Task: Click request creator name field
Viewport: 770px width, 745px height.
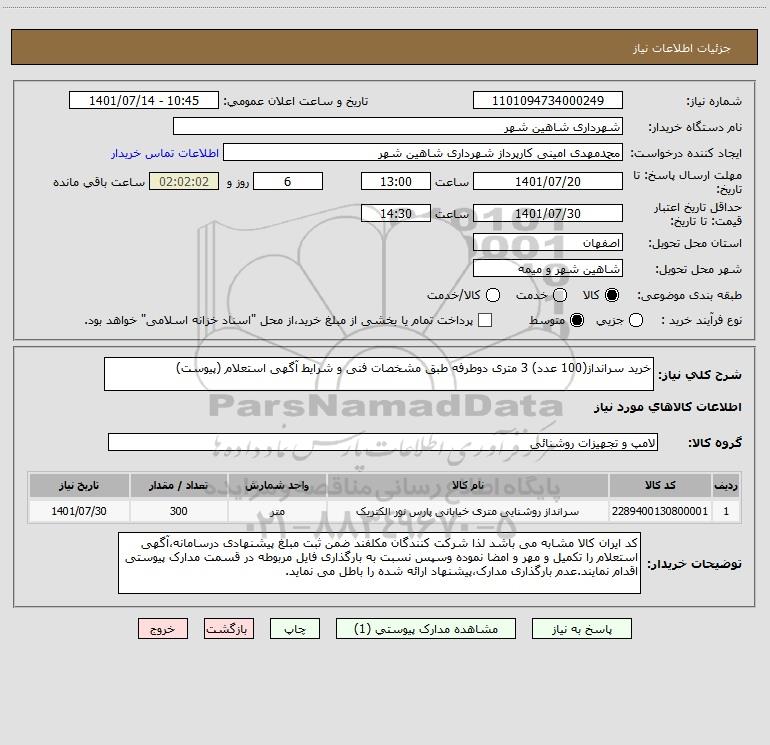Action: point(423,153)
